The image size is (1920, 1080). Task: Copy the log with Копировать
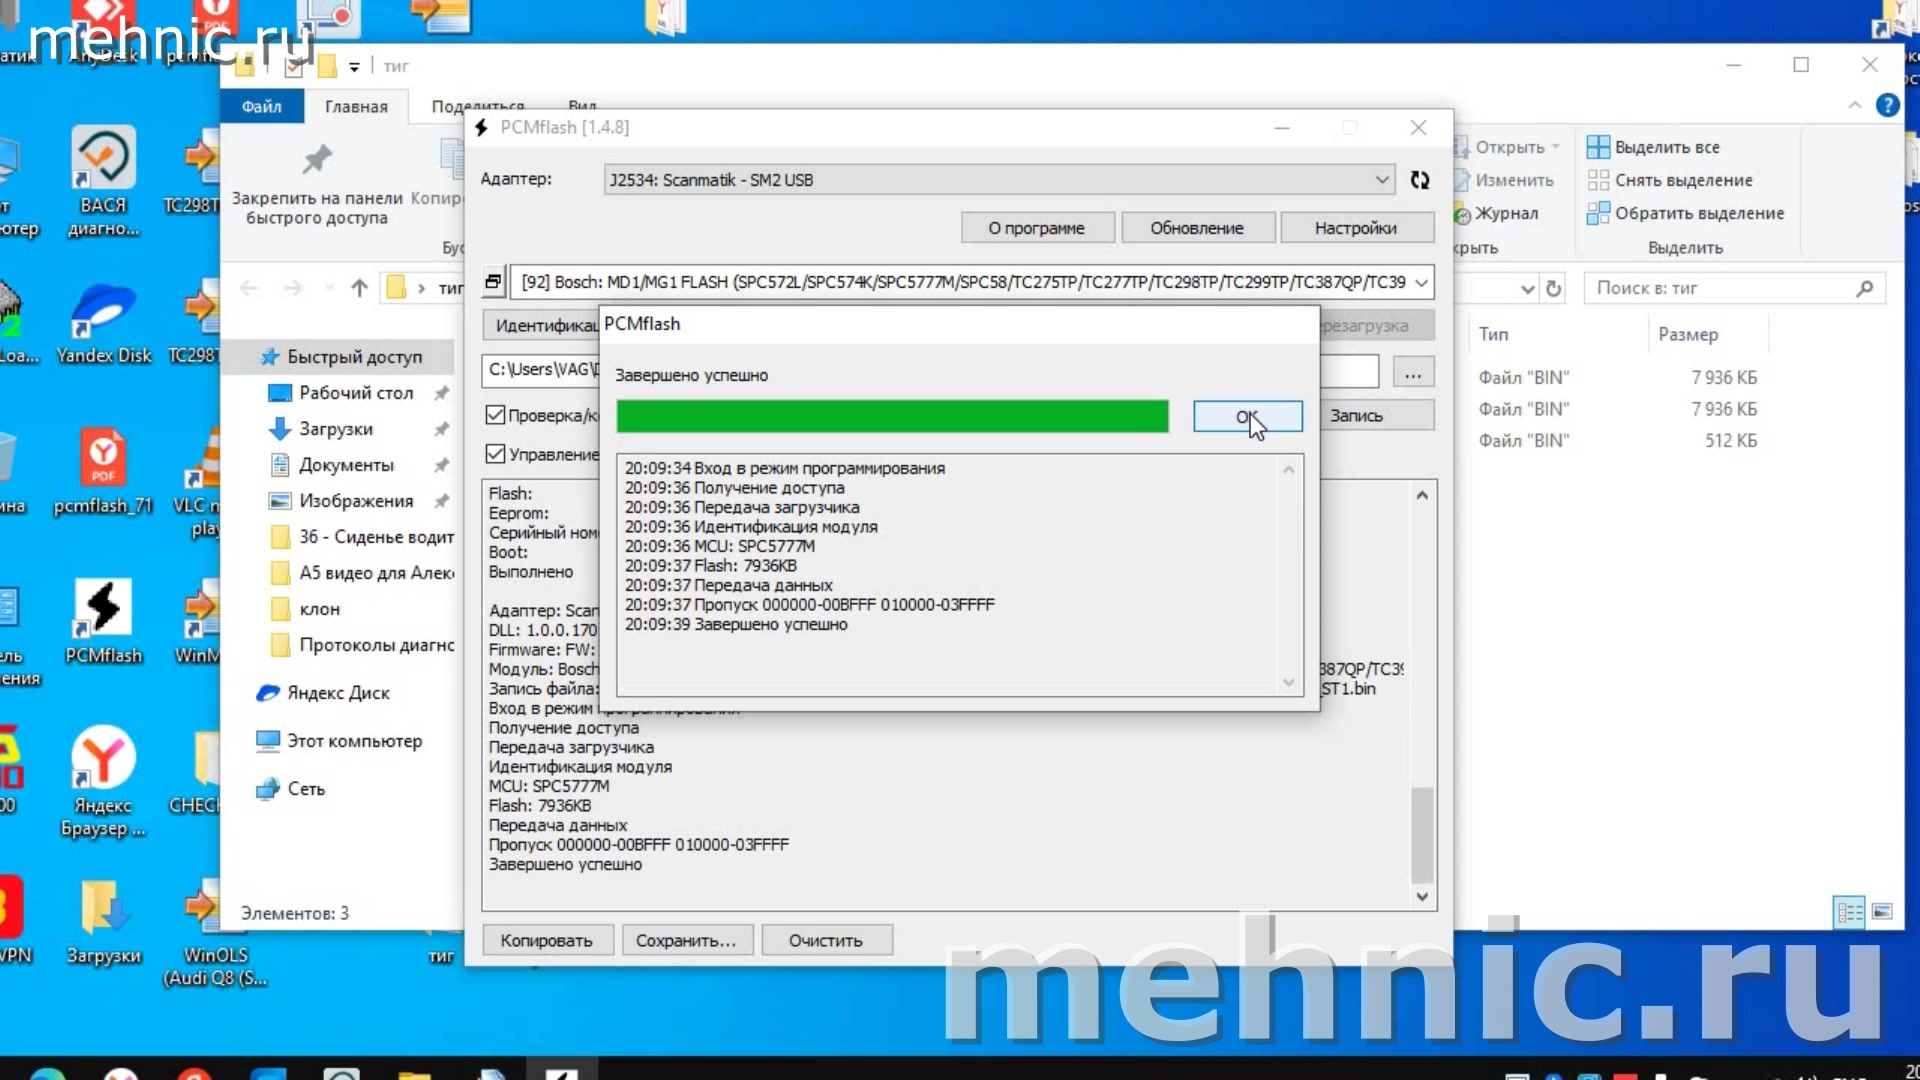click(x=547, y=941)
